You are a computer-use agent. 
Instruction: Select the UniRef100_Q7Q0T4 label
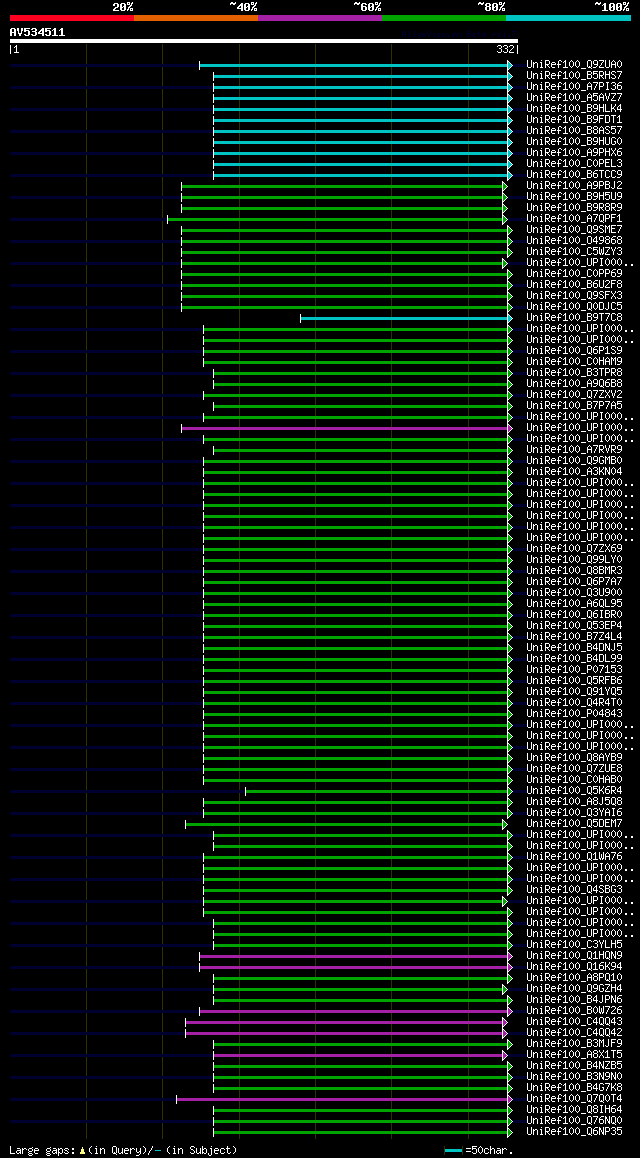pos(574,1100)
